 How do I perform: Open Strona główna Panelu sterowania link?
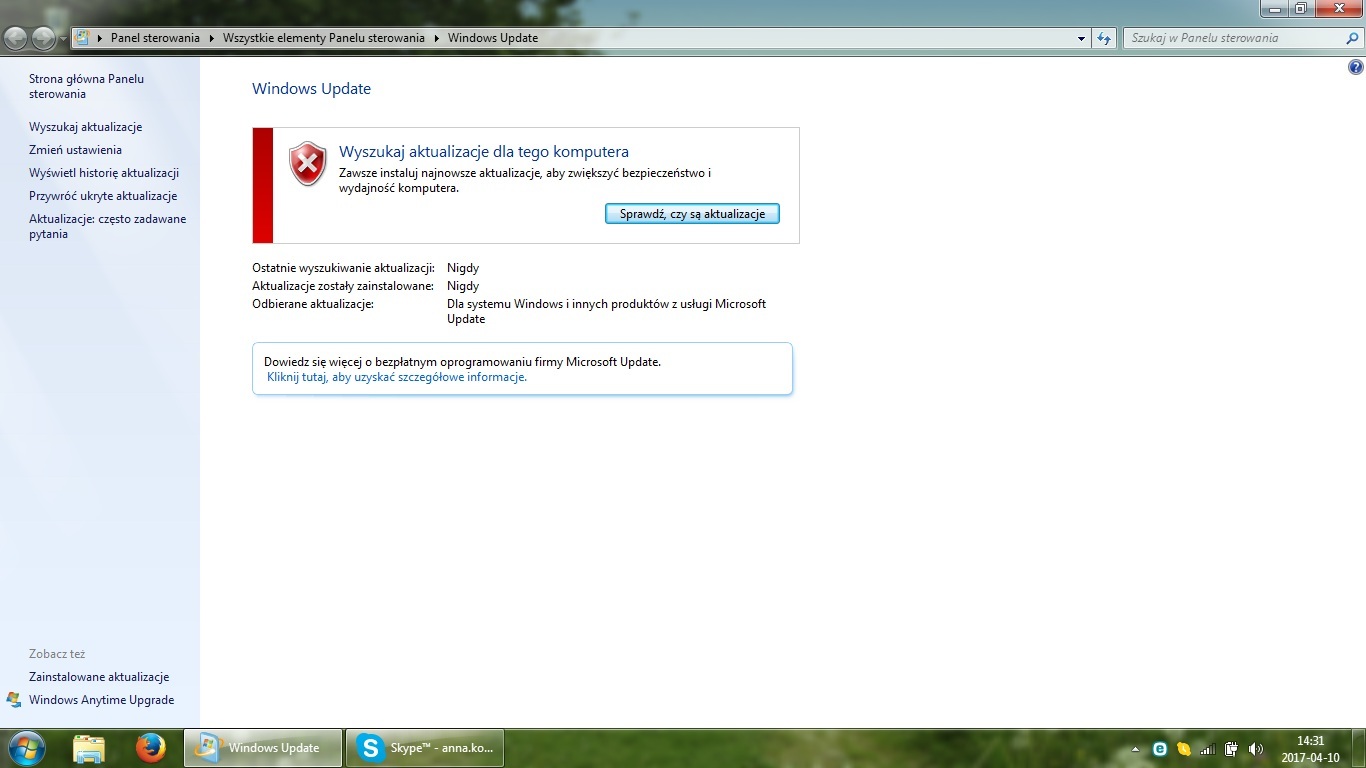(x=86, y=86)
